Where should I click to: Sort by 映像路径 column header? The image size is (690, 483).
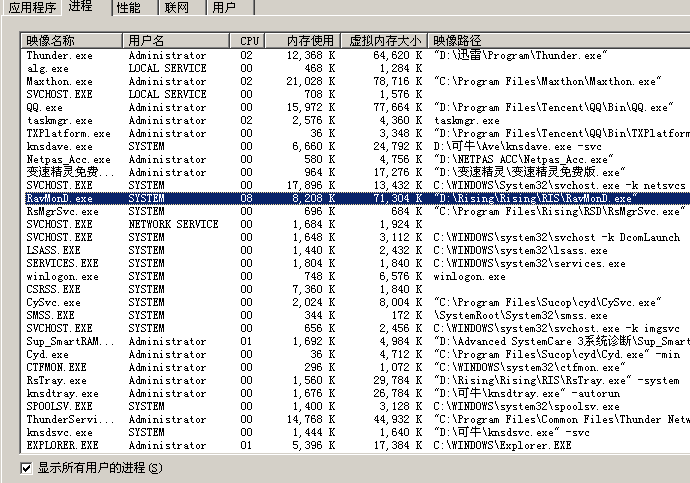pos(559,41)
